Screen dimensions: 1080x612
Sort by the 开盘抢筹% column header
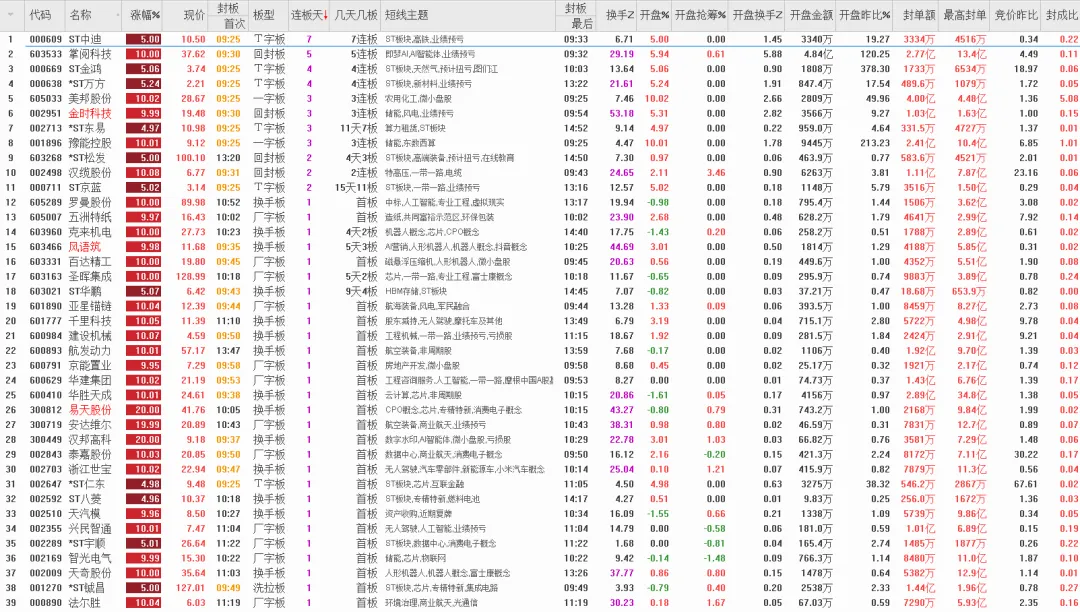point(700,14)
